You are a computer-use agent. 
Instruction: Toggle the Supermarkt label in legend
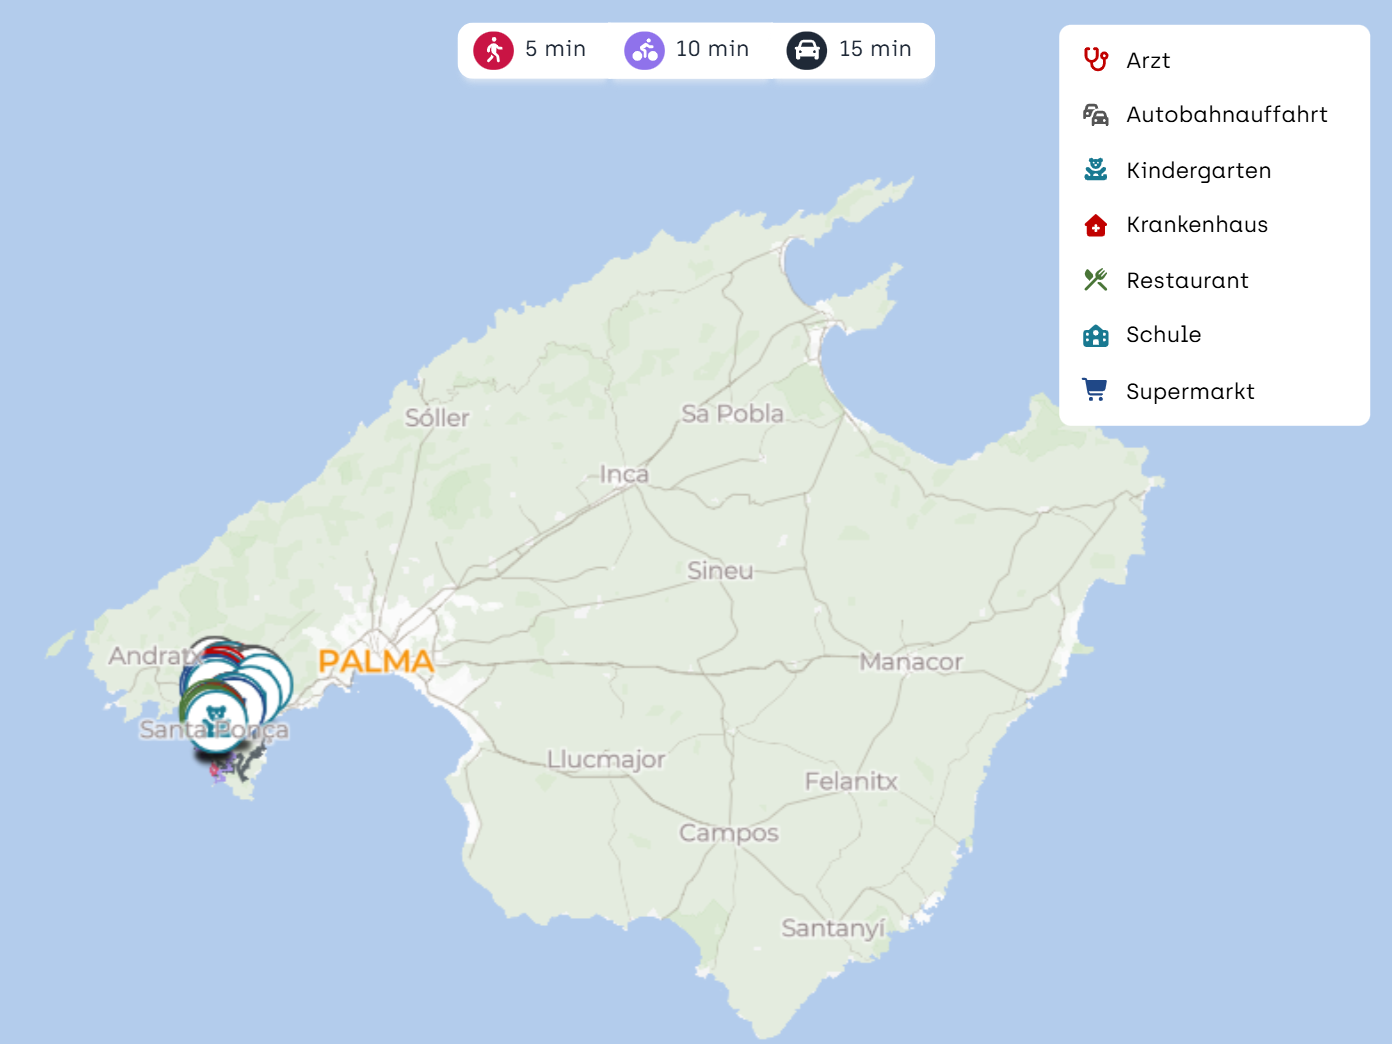click(x=1189, y=391)
